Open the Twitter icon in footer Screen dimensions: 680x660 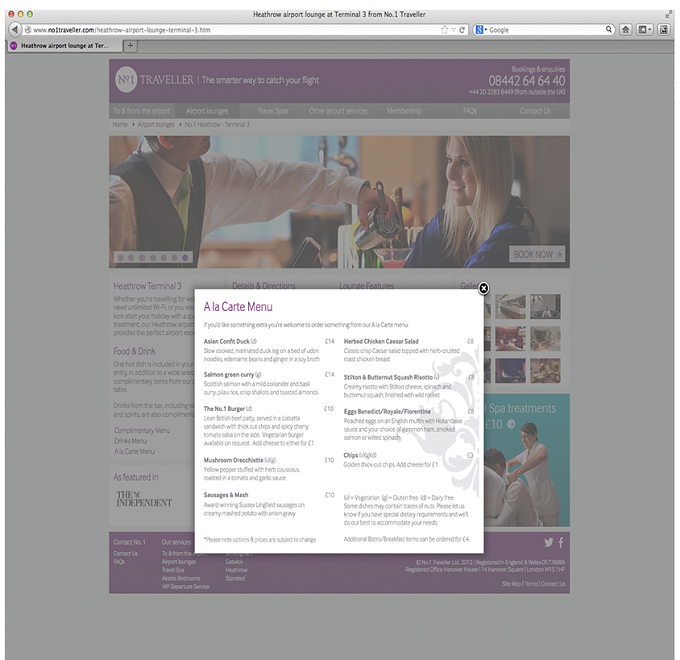pos(549,542)
